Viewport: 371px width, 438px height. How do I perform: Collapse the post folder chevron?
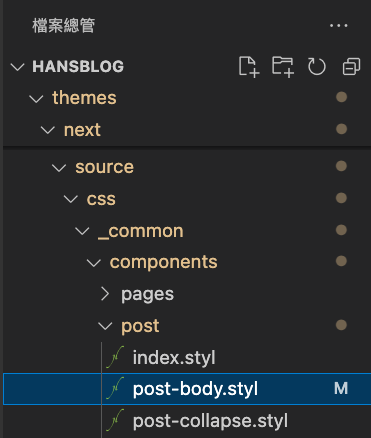point(105,326)
